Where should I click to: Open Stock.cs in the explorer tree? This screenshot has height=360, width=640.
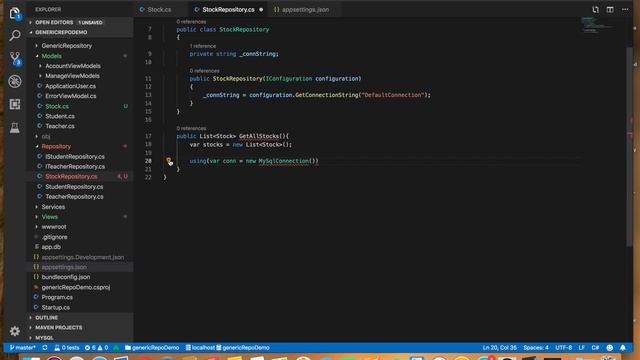pos(57,106)
